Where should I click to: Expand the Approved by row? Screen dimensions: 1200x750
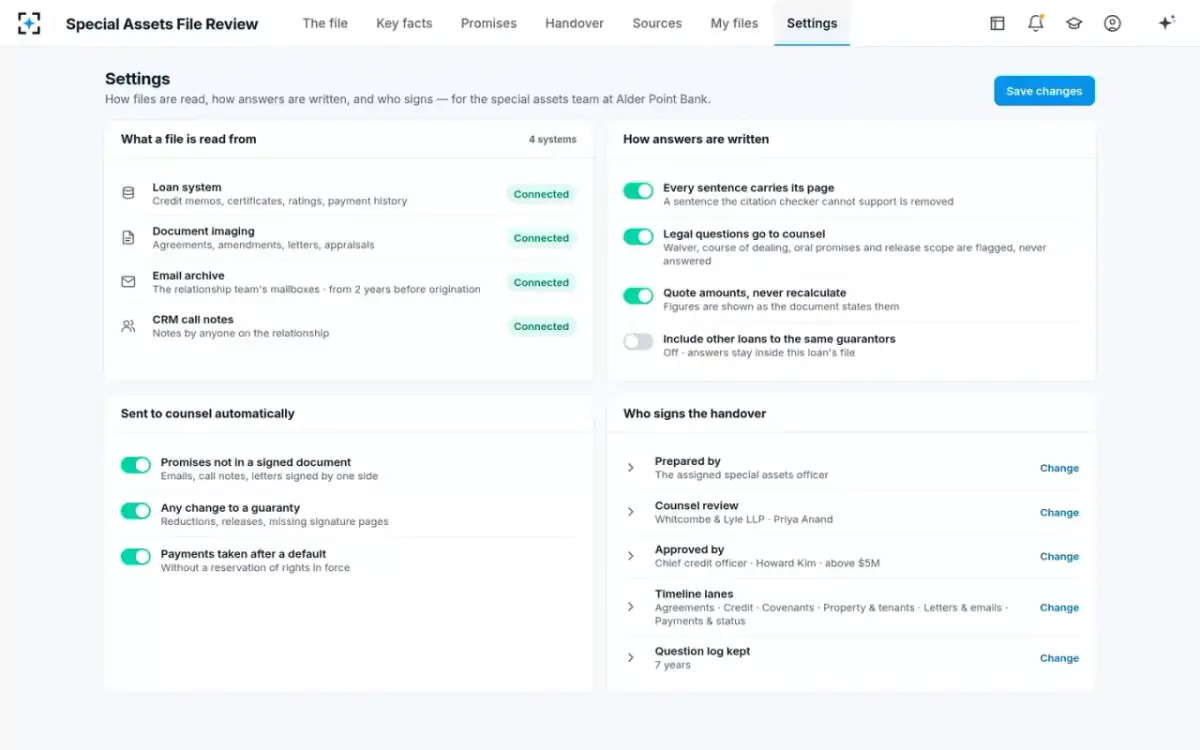(630, 556)
